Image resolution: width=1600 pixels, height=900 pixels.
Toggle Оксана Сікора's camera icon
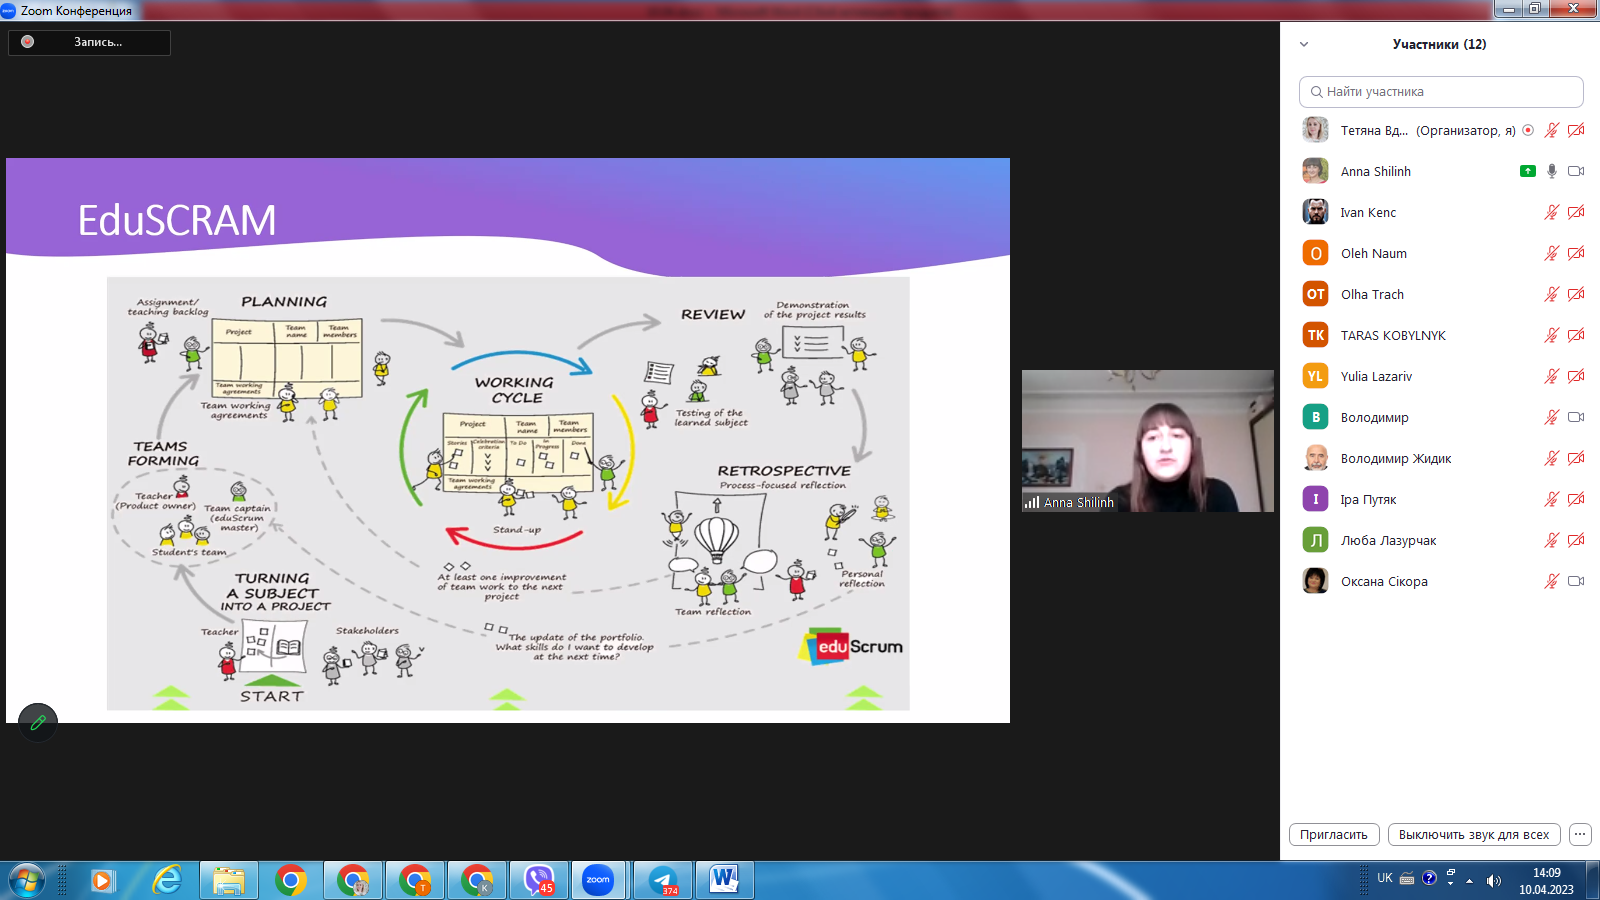(1576, 581)
